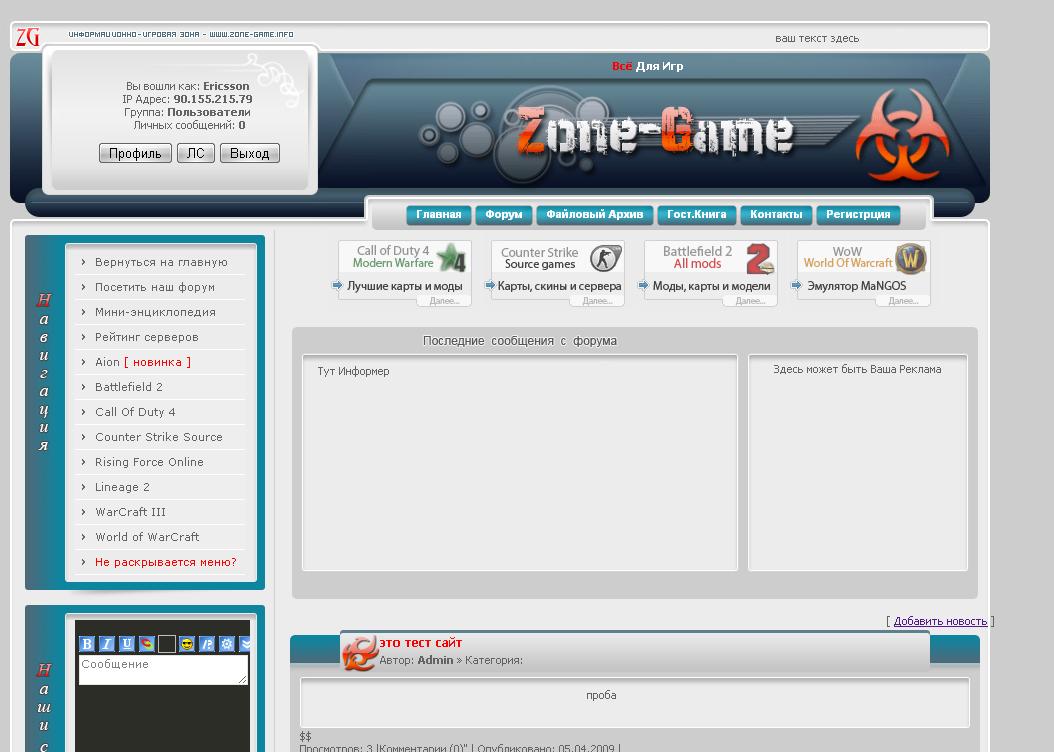This screenshot has width=1054, height=752.
Task: Open the Контакты menu tab
Action: [x=776, y=214]
